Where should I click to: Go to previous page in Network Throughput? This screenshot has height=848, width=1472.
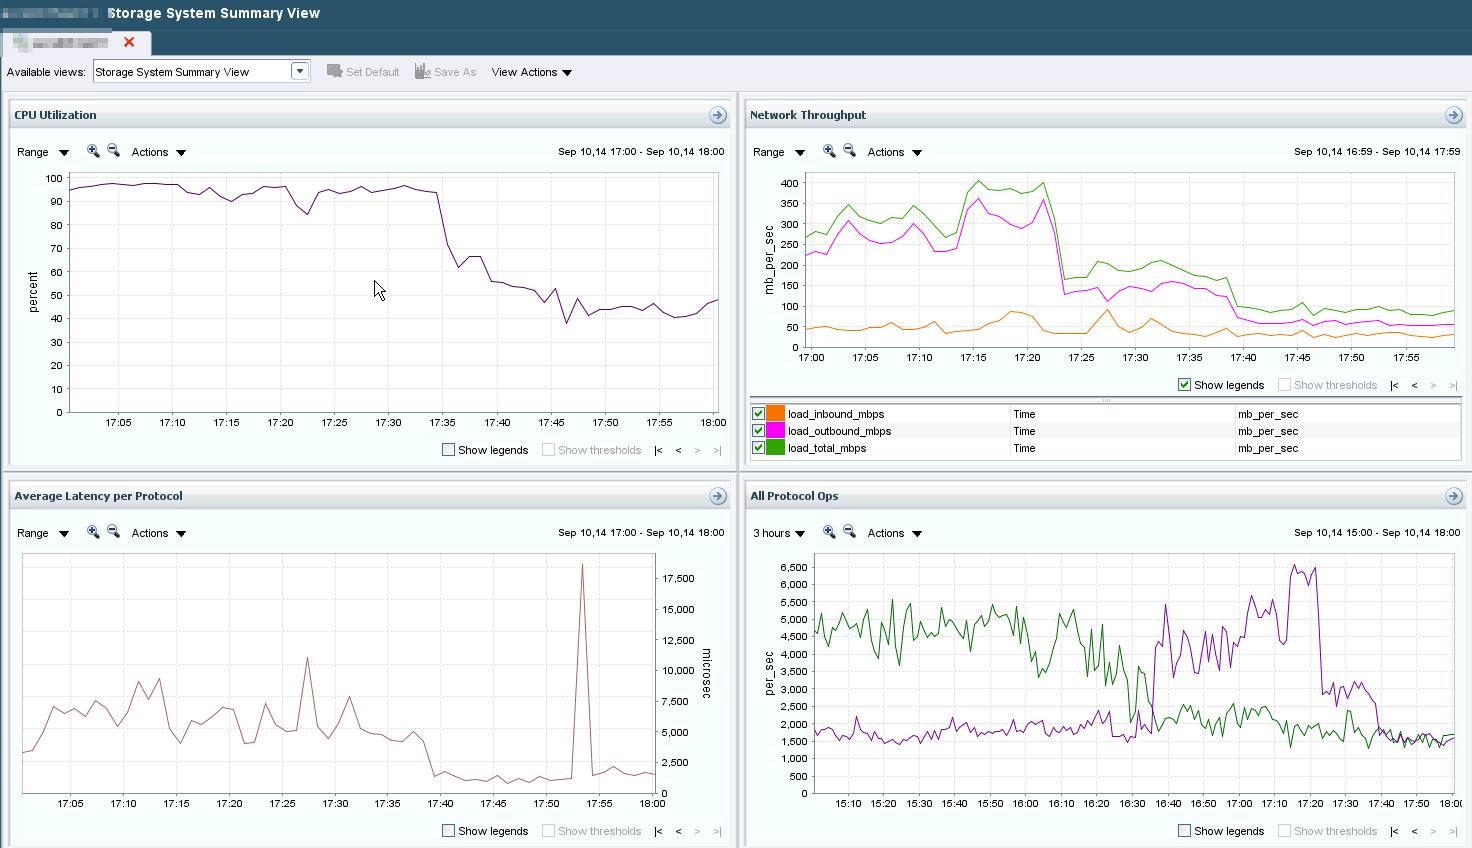(x=1414, y=385)
